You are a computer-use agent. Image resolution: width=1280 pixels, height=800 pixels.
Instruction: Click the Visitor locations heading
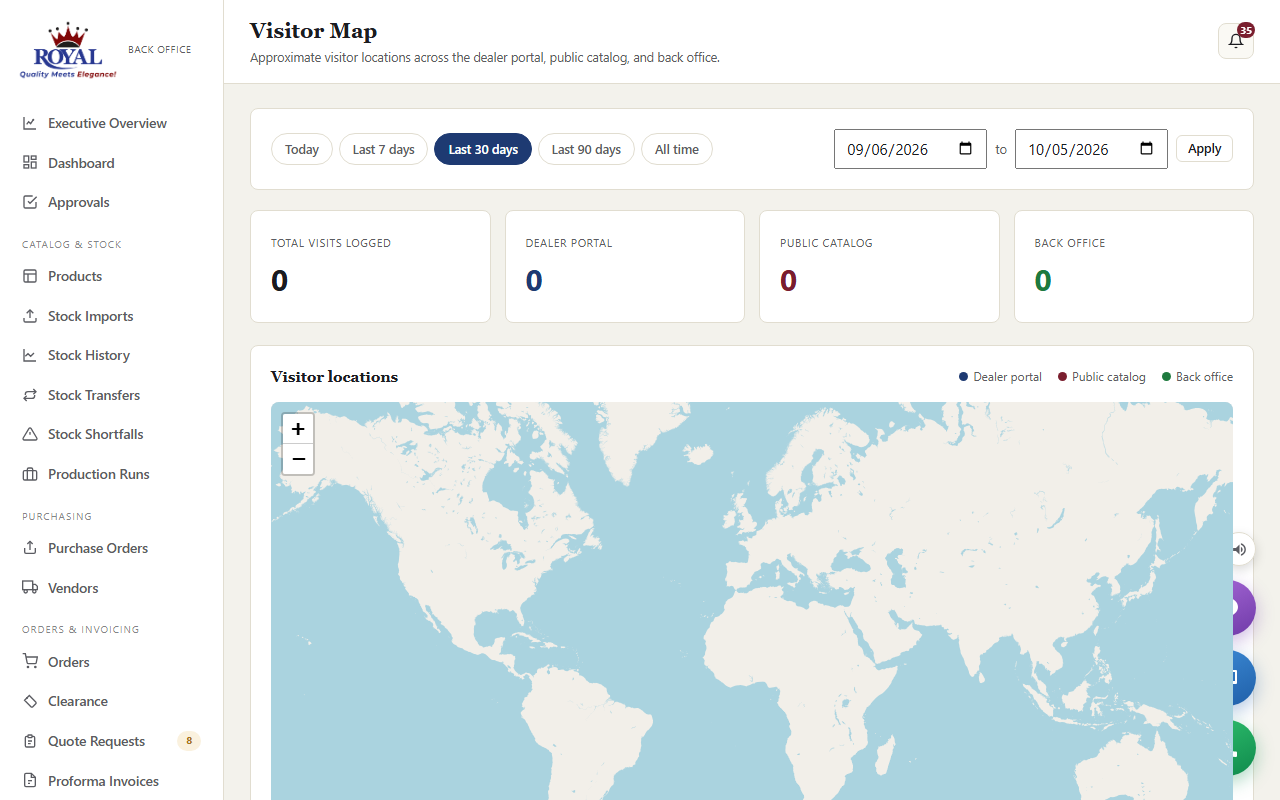click(x=334, y=377)
